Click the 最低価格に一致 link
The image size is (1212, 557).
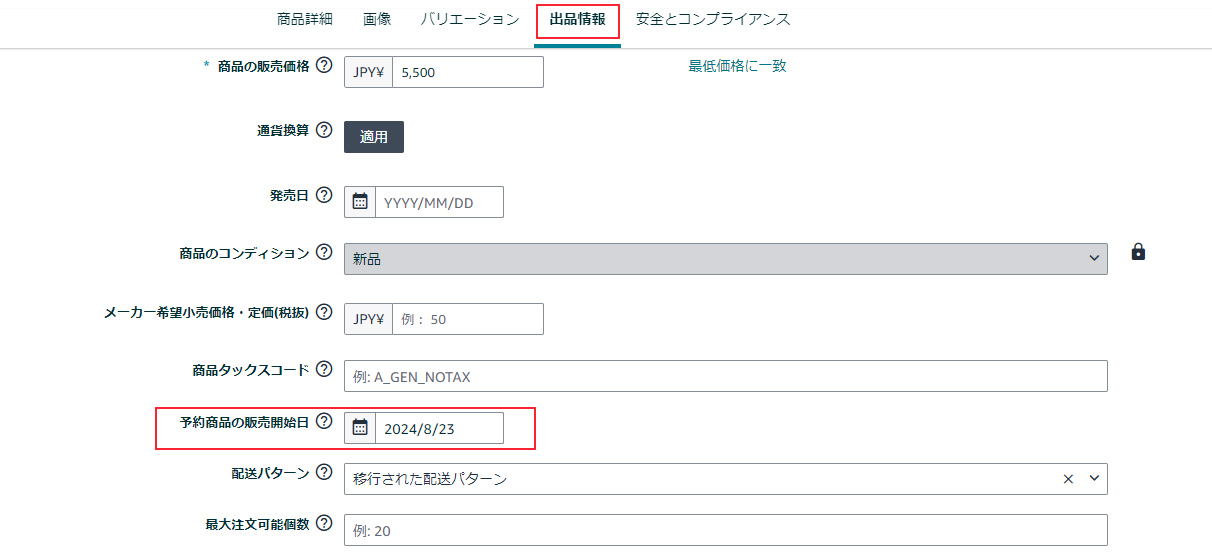point(737,66)
